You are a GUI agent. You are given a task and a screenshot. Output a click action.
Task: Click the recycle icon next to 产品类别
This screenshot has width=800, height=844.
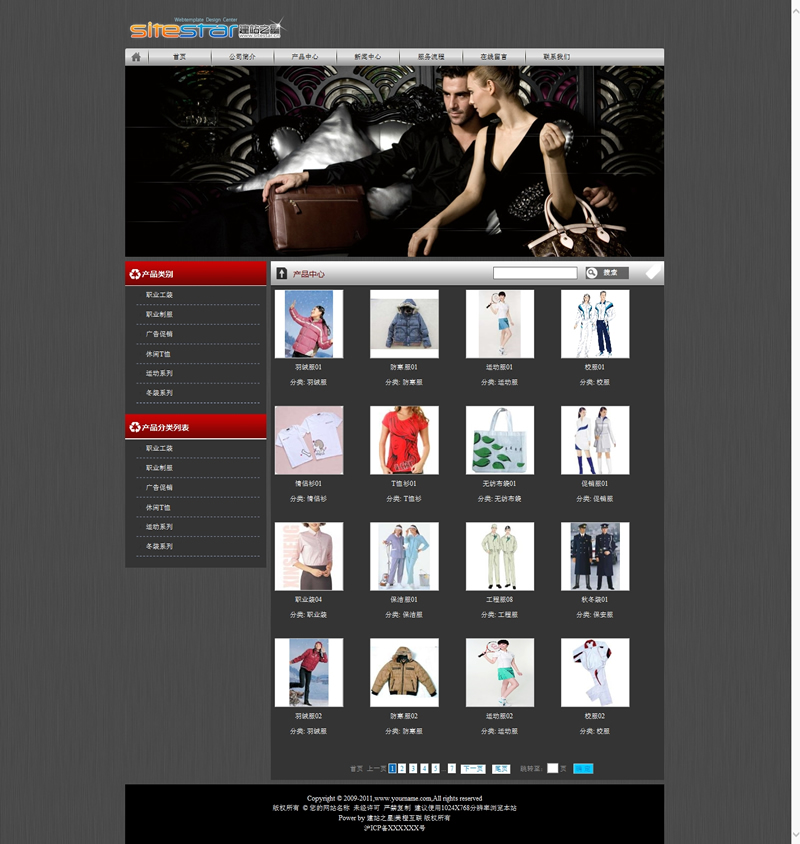click(x=135, y=273)
